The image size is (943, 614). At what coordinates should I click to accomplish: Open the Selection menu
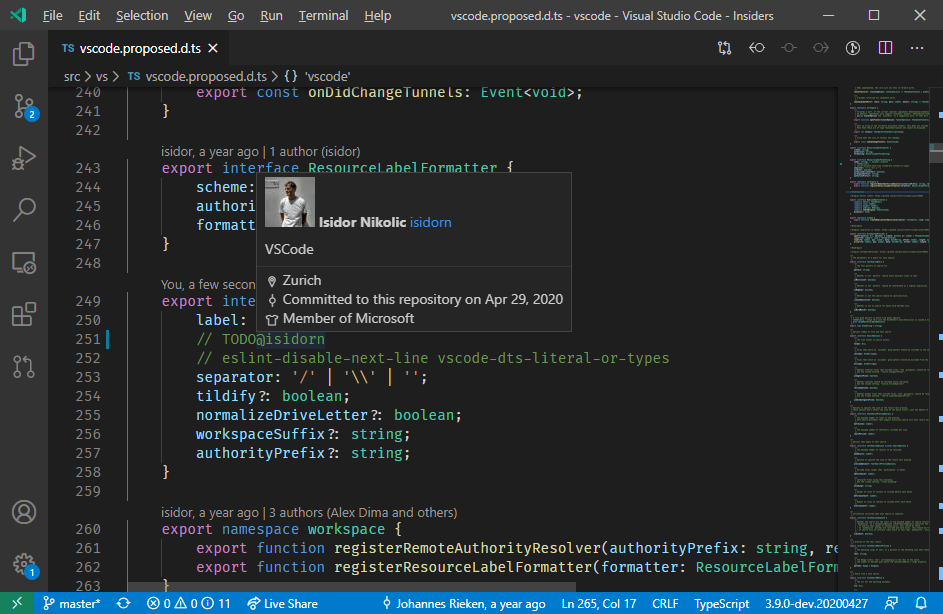pos(142,16)
